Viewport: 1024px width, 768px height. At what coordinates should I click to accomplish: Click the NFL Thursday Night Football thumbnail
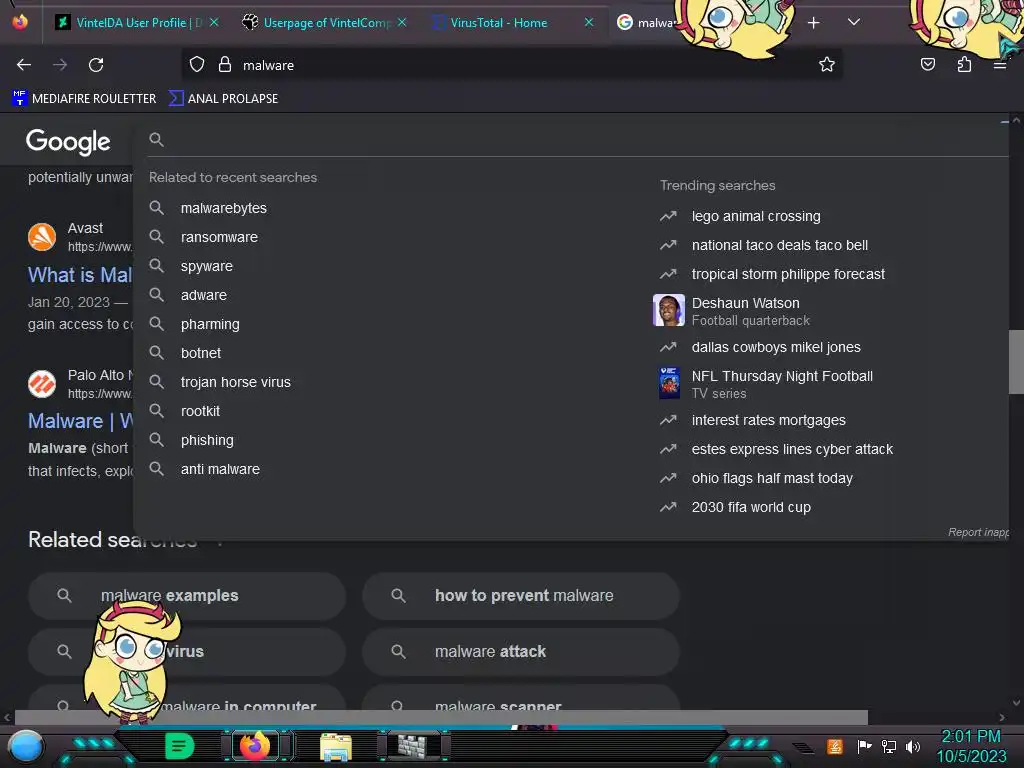coord(669,383)
